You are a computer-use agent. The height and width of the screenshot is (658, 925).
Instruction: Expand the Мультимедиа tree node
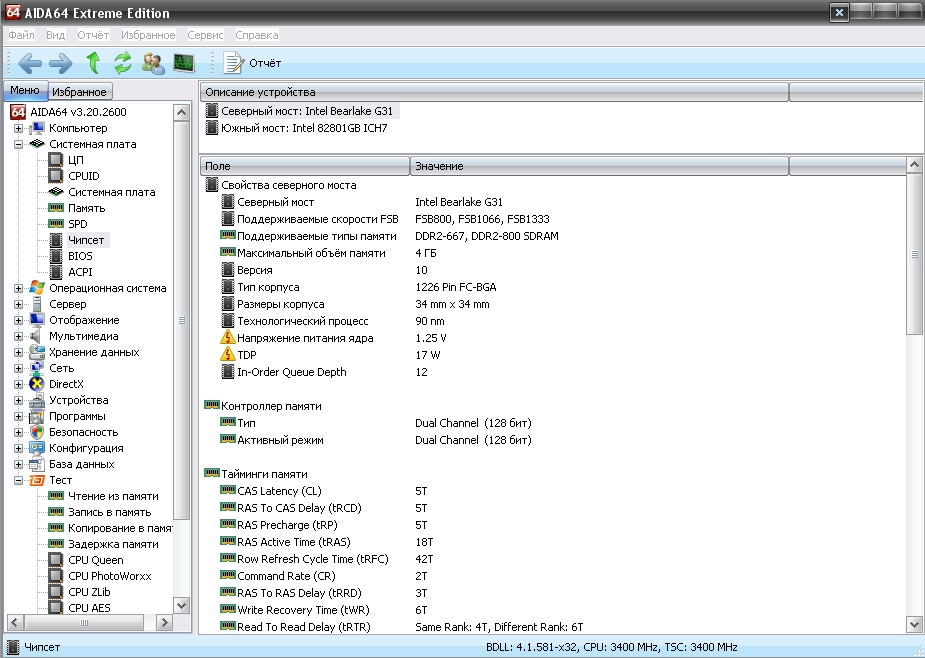(18, 336)
